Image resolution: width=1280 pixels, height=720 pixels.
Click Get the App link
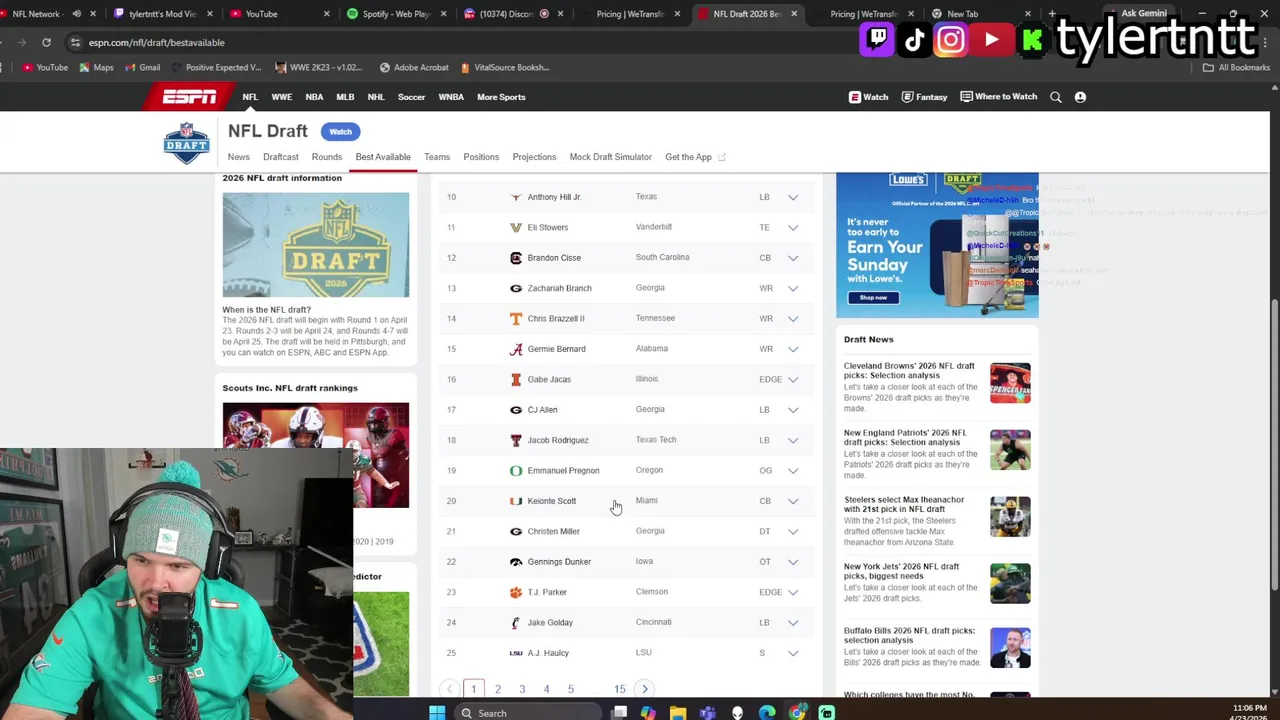point(695,157)
